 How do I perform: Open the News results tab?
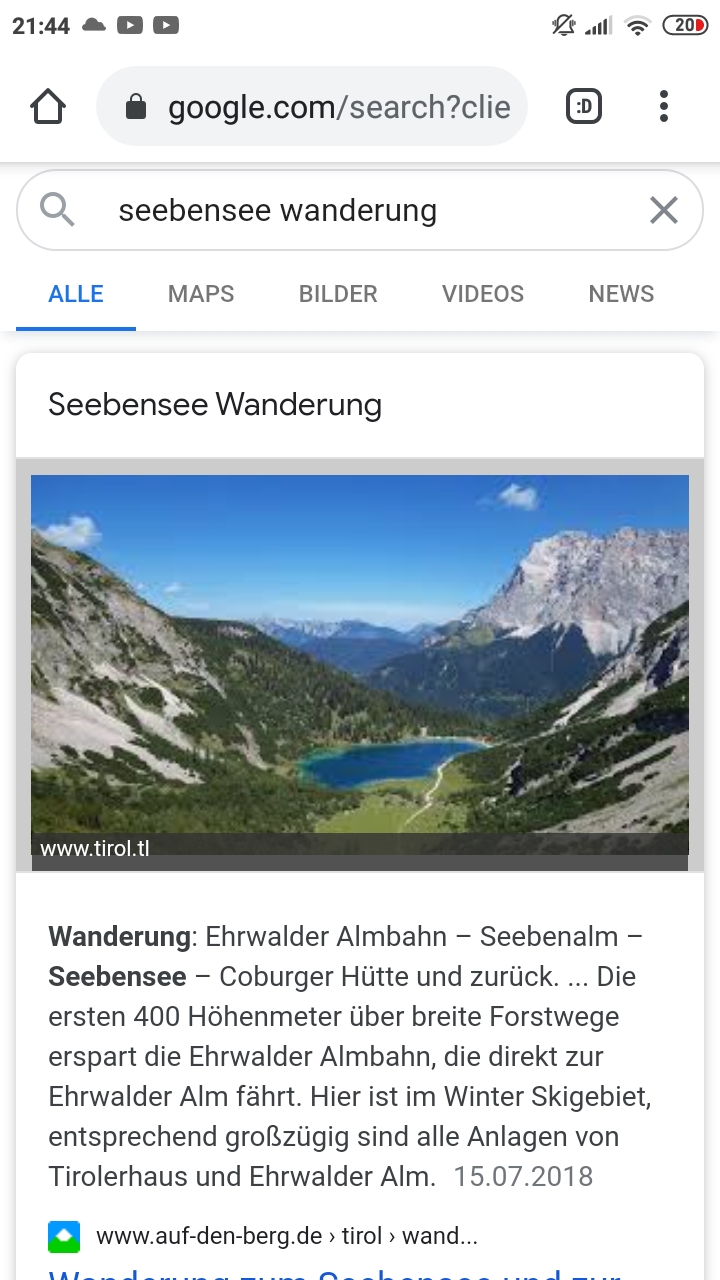click(621, 294)
